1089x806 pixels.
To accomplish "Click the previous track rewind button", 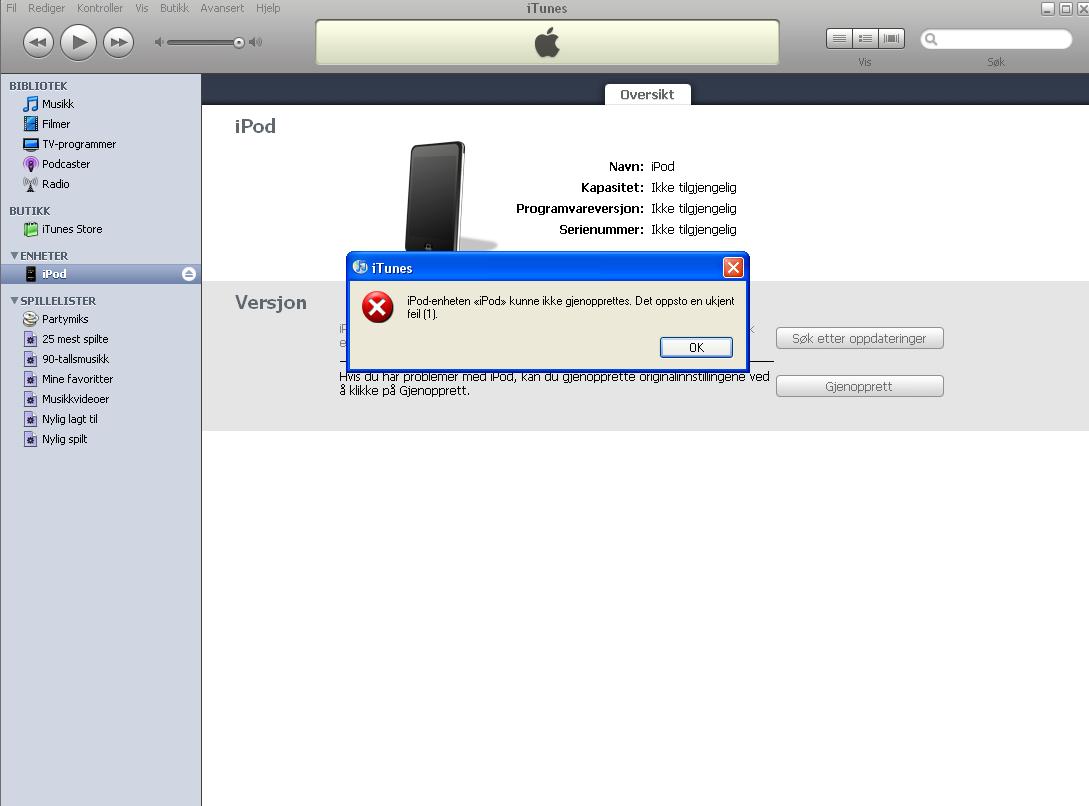I will 38,42.
